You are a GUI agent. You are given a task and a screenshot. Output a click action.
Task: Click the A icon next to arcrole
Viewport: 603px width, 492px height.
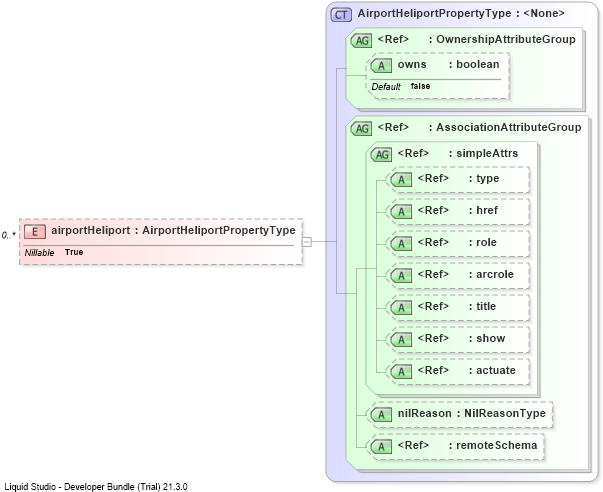pos(401,275)
